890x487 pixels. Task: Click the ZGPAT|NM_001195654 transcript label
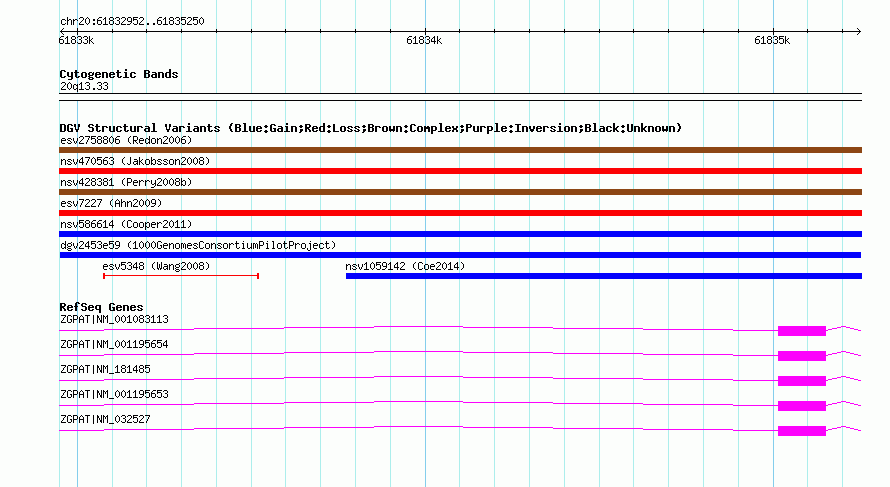114,345
